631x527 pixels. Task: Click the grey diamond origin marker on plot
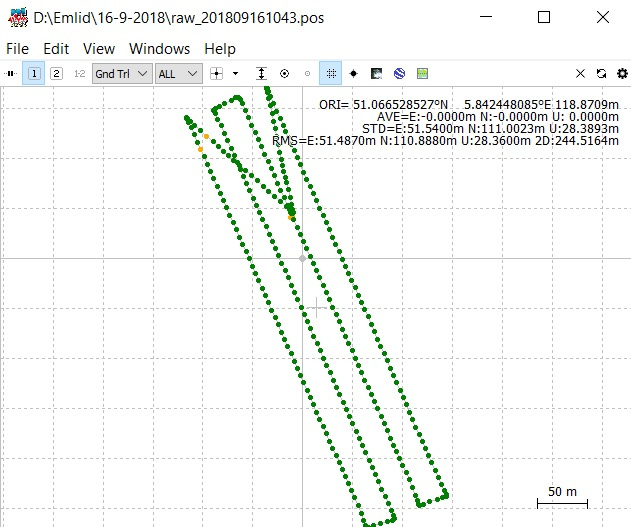pyautogui.click(x=303, y=258)
